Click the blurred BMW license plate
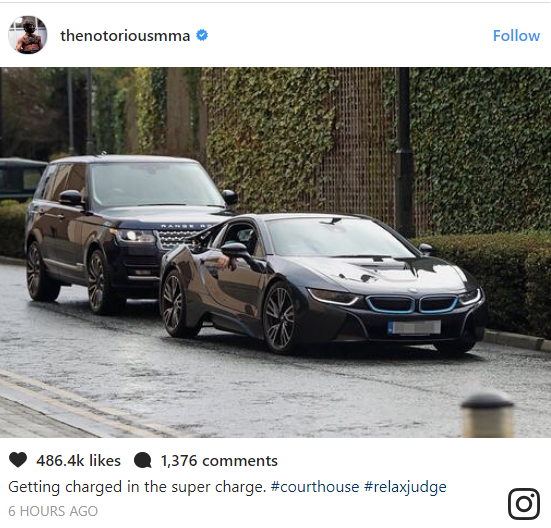The width and height of the screenshot is (551, 528). (414, 327)
